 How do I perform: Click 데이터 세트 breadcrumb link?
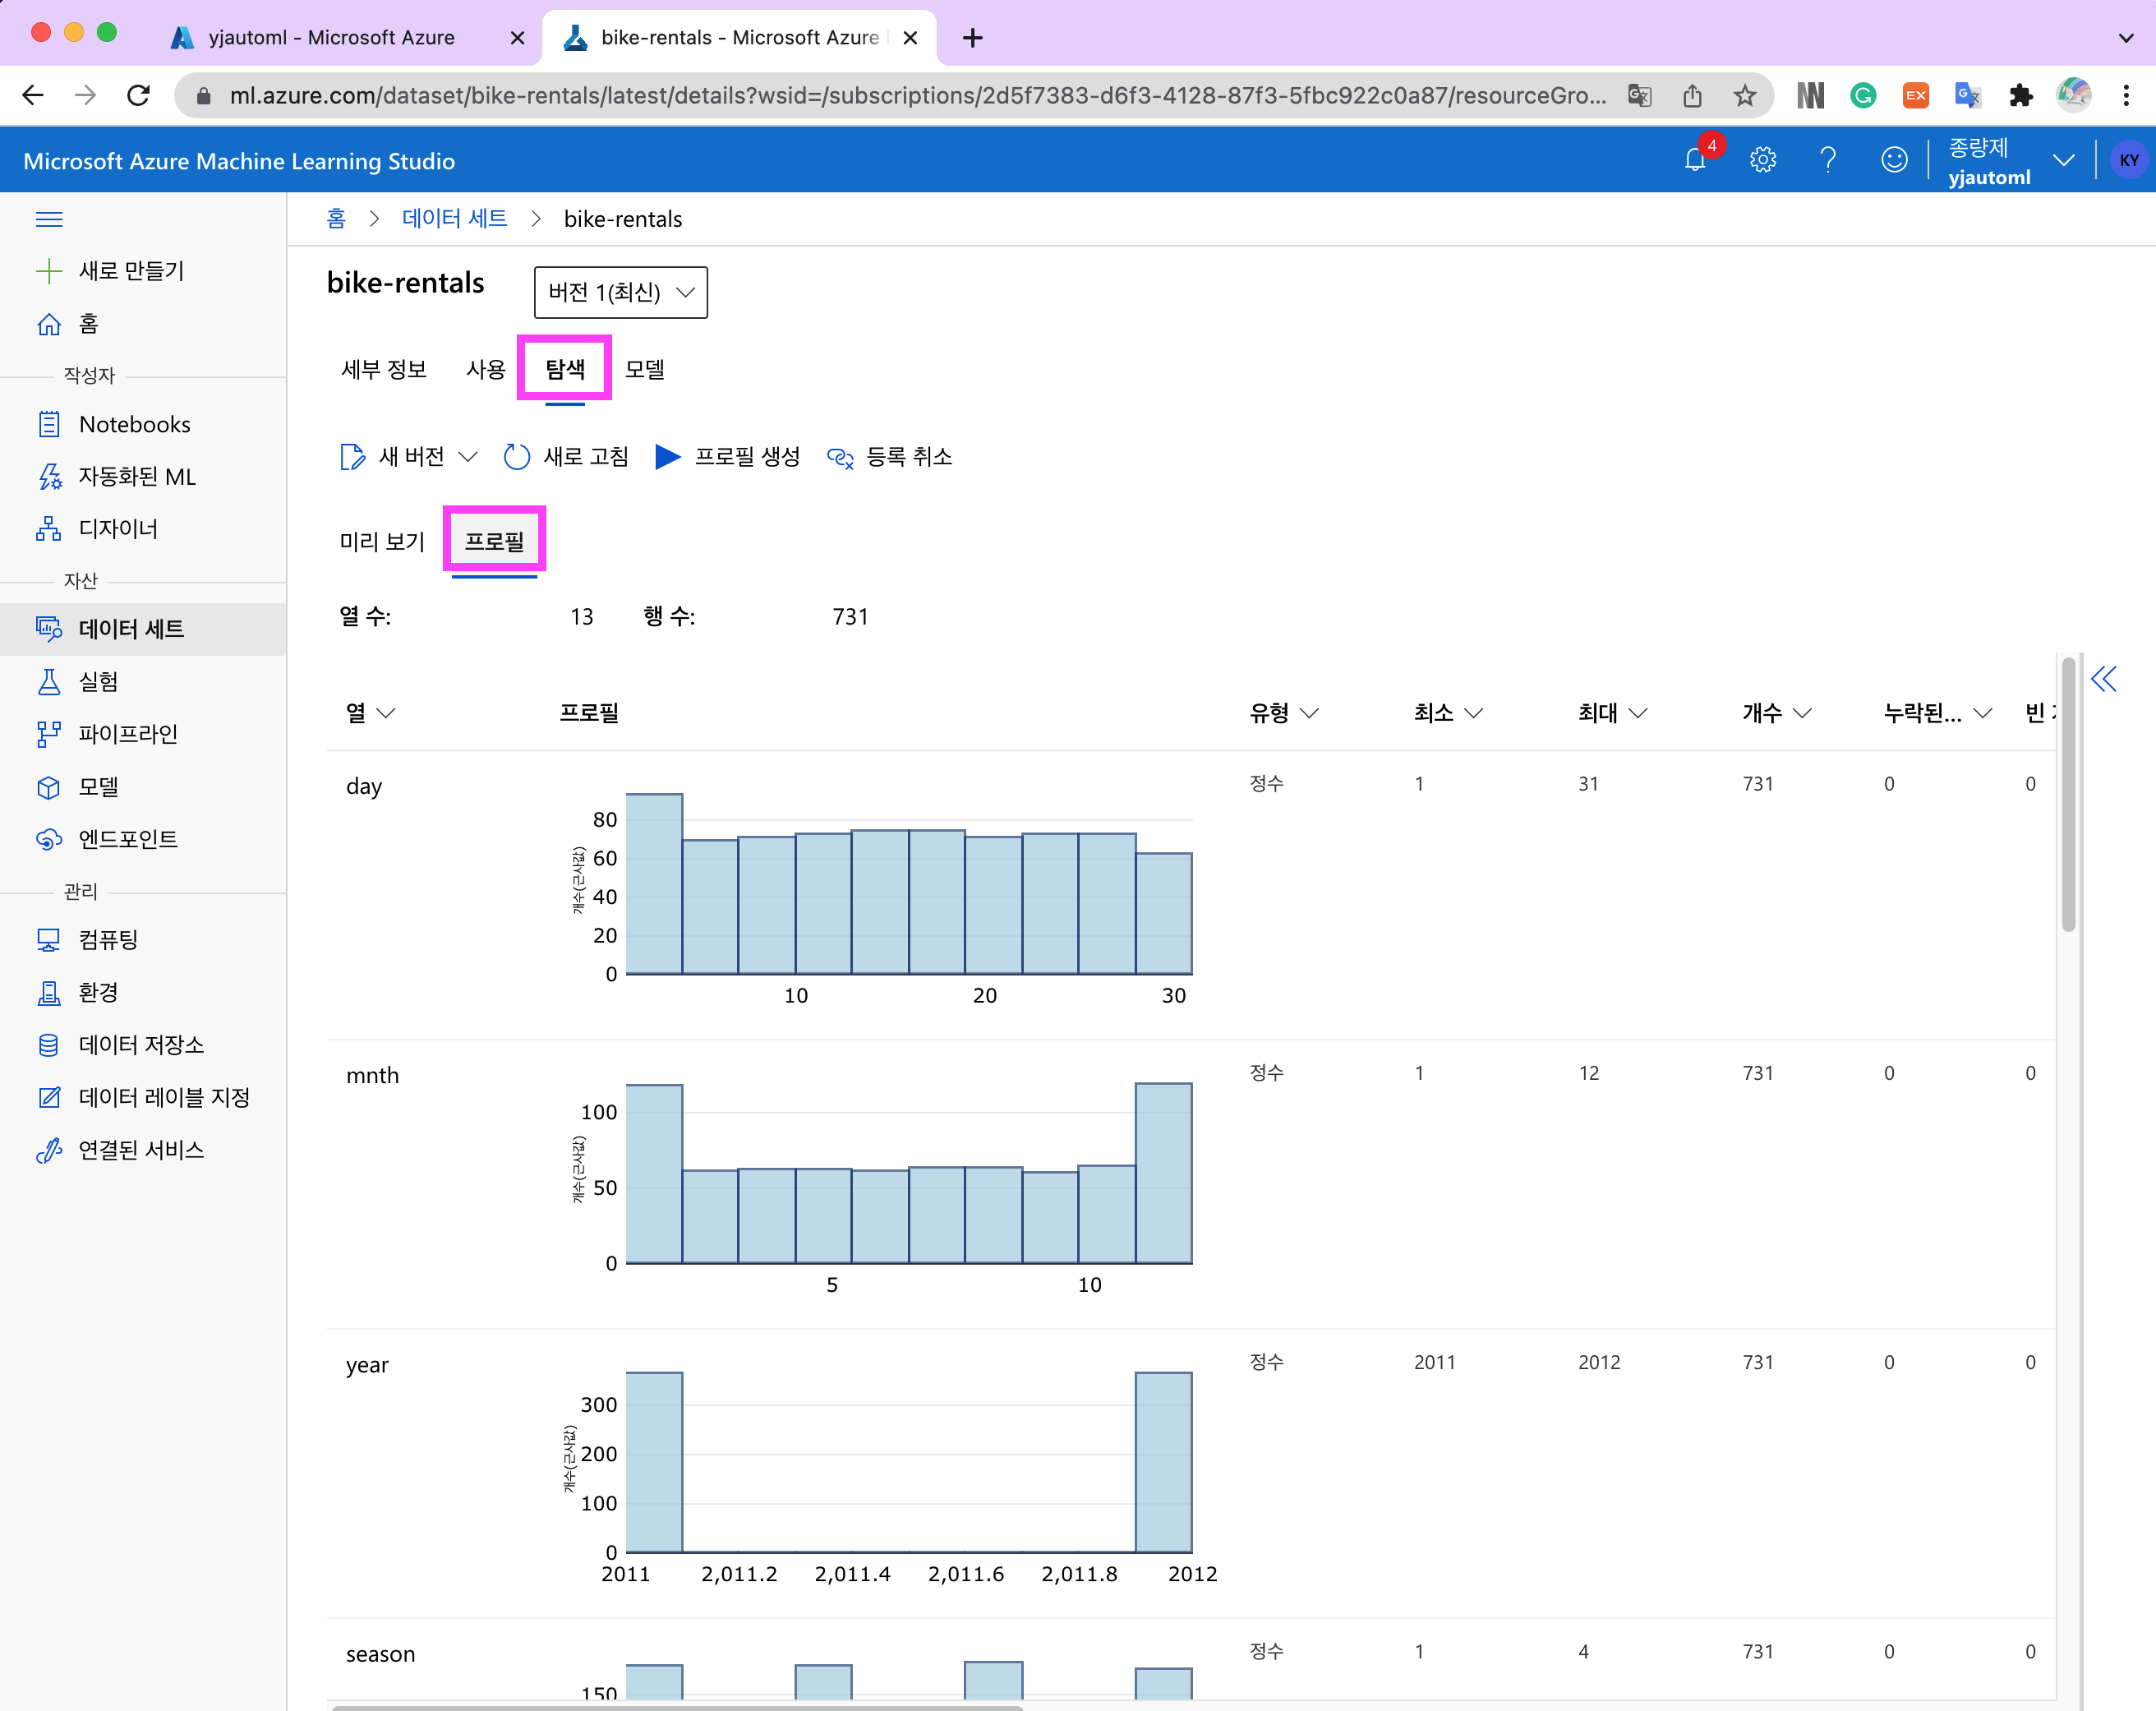pos(455,219)
